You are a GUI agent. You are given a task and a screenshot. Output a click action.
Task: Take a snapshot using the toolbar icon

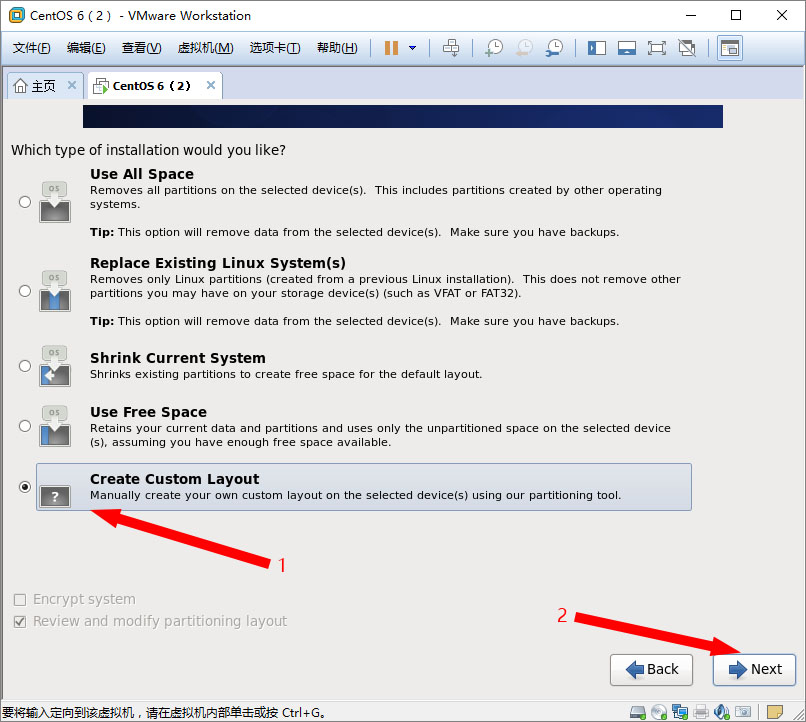(x=493, y=48)
